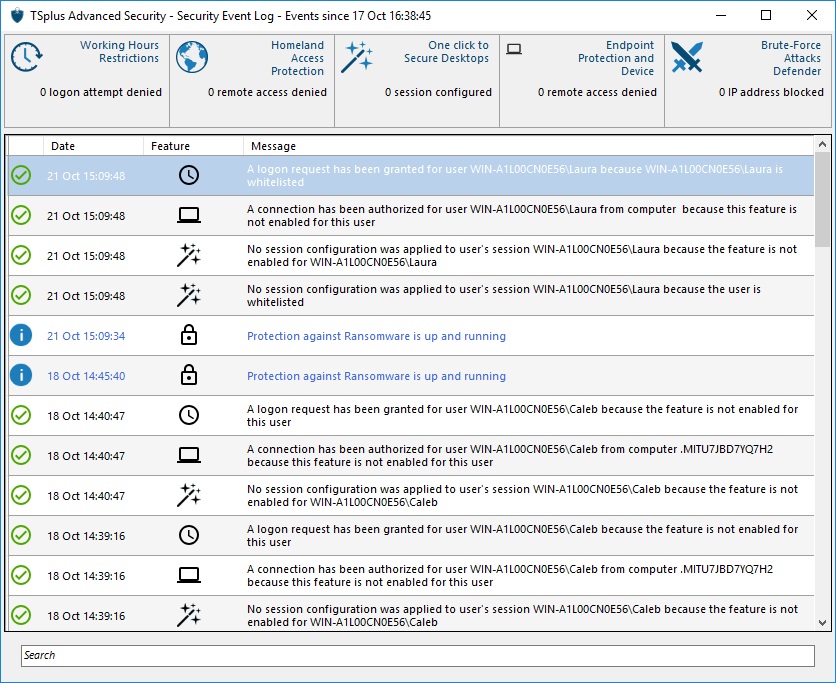Click laptop feature icon in 21 Oct Laura connection row
The height and width of the screenshot is (683, 836).
pos(189,215)
